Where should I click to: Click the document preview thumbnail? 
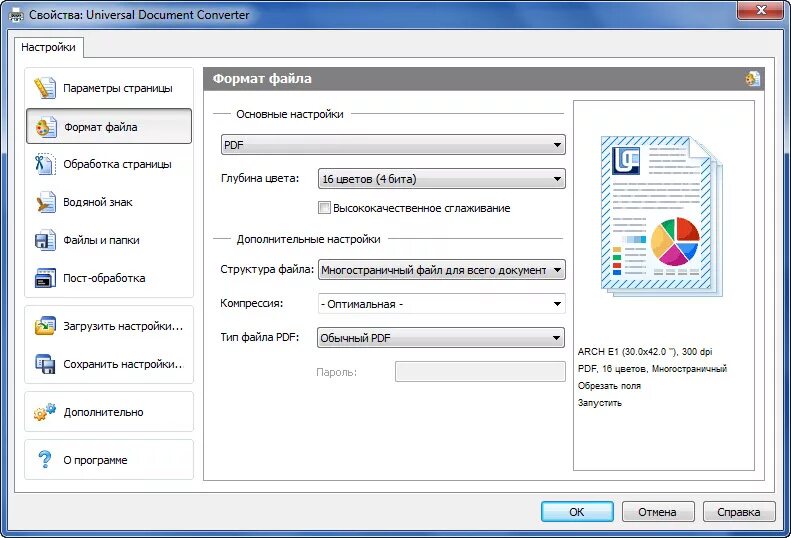coord(662,216)
